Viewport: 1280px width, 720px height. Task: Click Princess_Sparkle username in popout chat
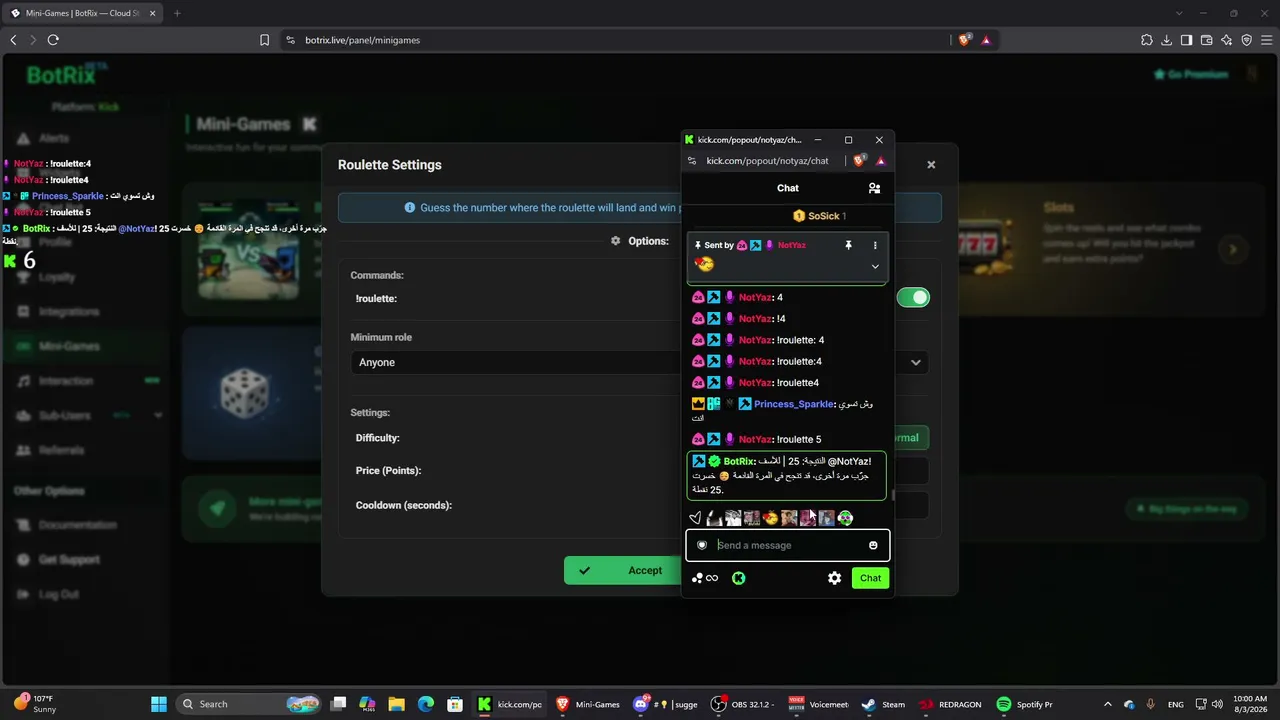click(794, 404)
